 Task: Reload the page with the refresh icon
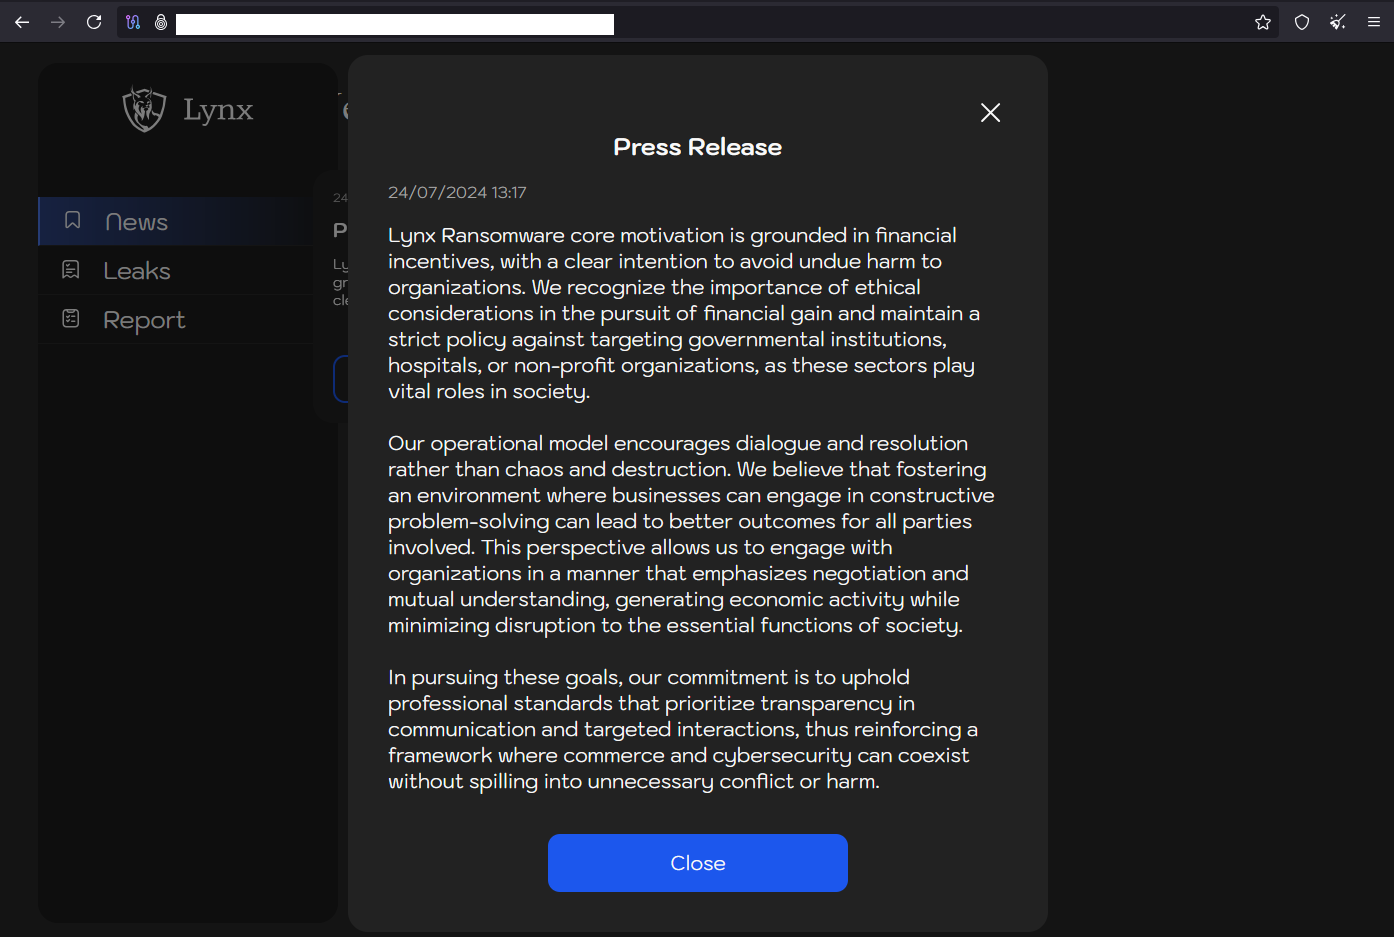(x=94, y=22)
